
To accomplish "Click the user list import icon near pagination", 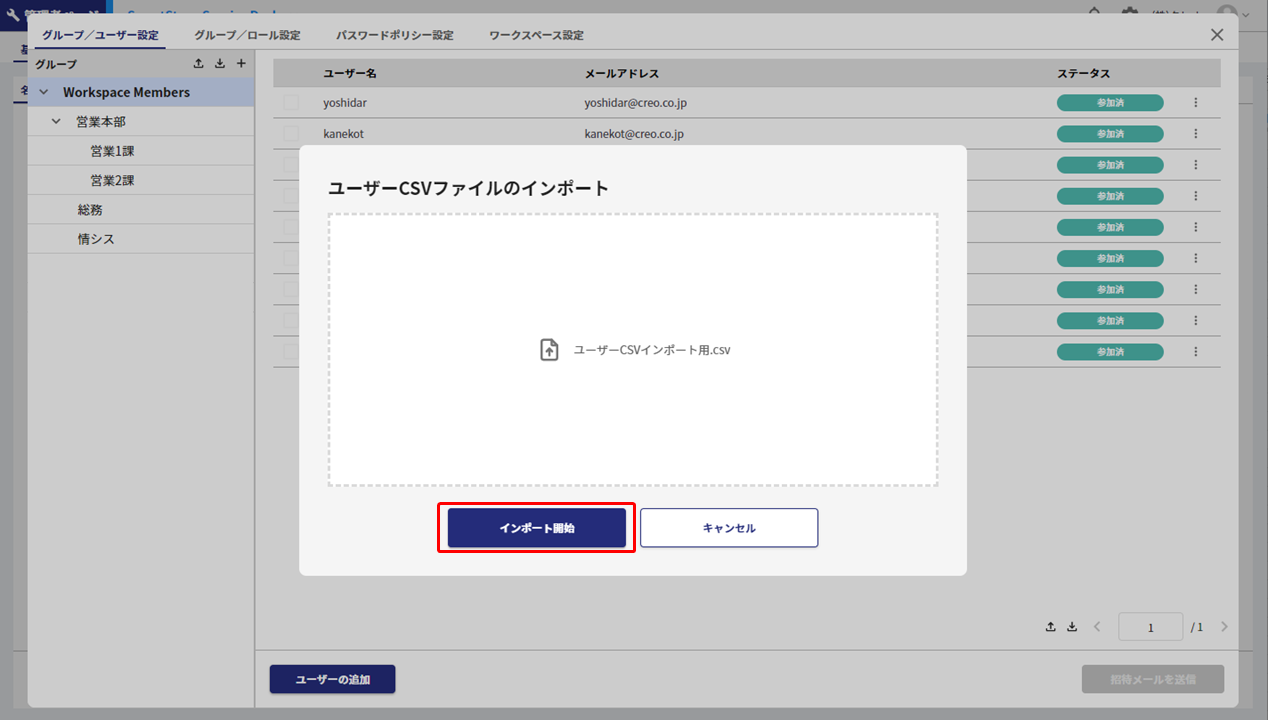I will tap(1072, 627).
